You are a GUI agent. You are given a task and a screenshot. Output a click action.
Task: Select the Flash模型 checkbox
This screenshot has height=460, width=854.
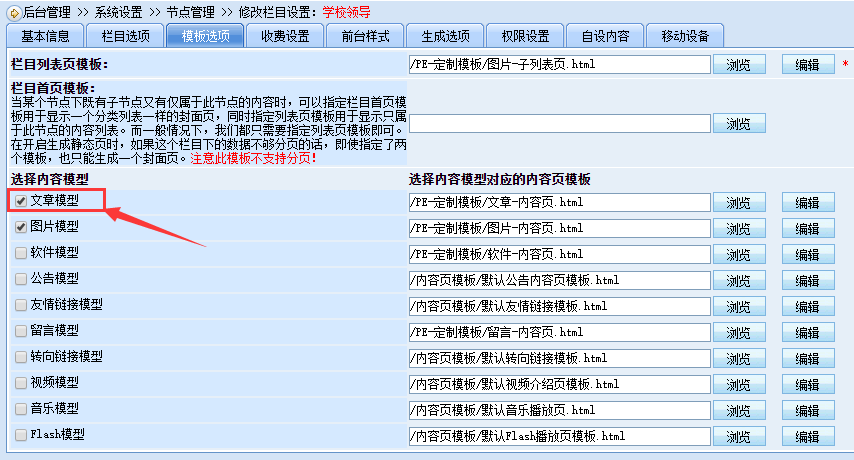pos(21,435)
